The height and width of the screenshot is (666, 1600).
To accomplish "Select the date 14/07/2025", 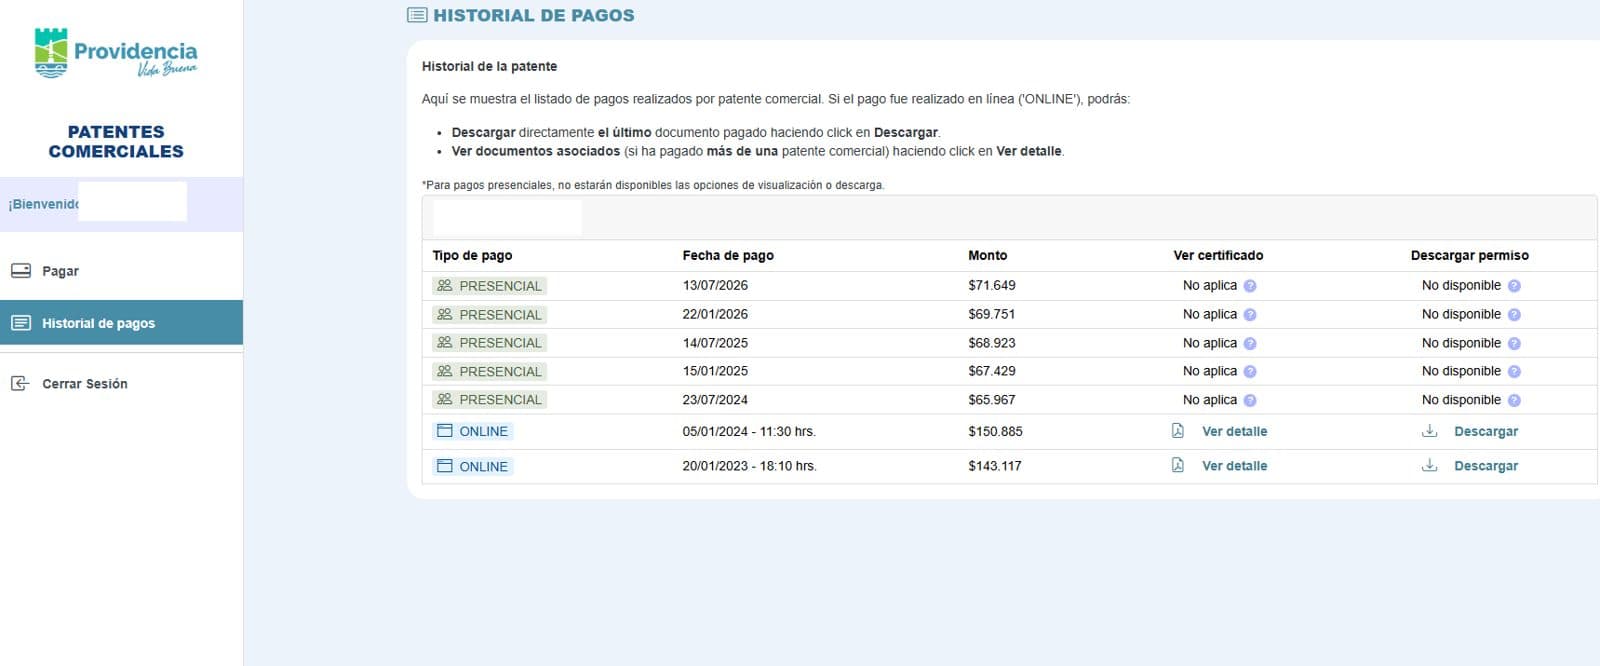I will [715, 343].
